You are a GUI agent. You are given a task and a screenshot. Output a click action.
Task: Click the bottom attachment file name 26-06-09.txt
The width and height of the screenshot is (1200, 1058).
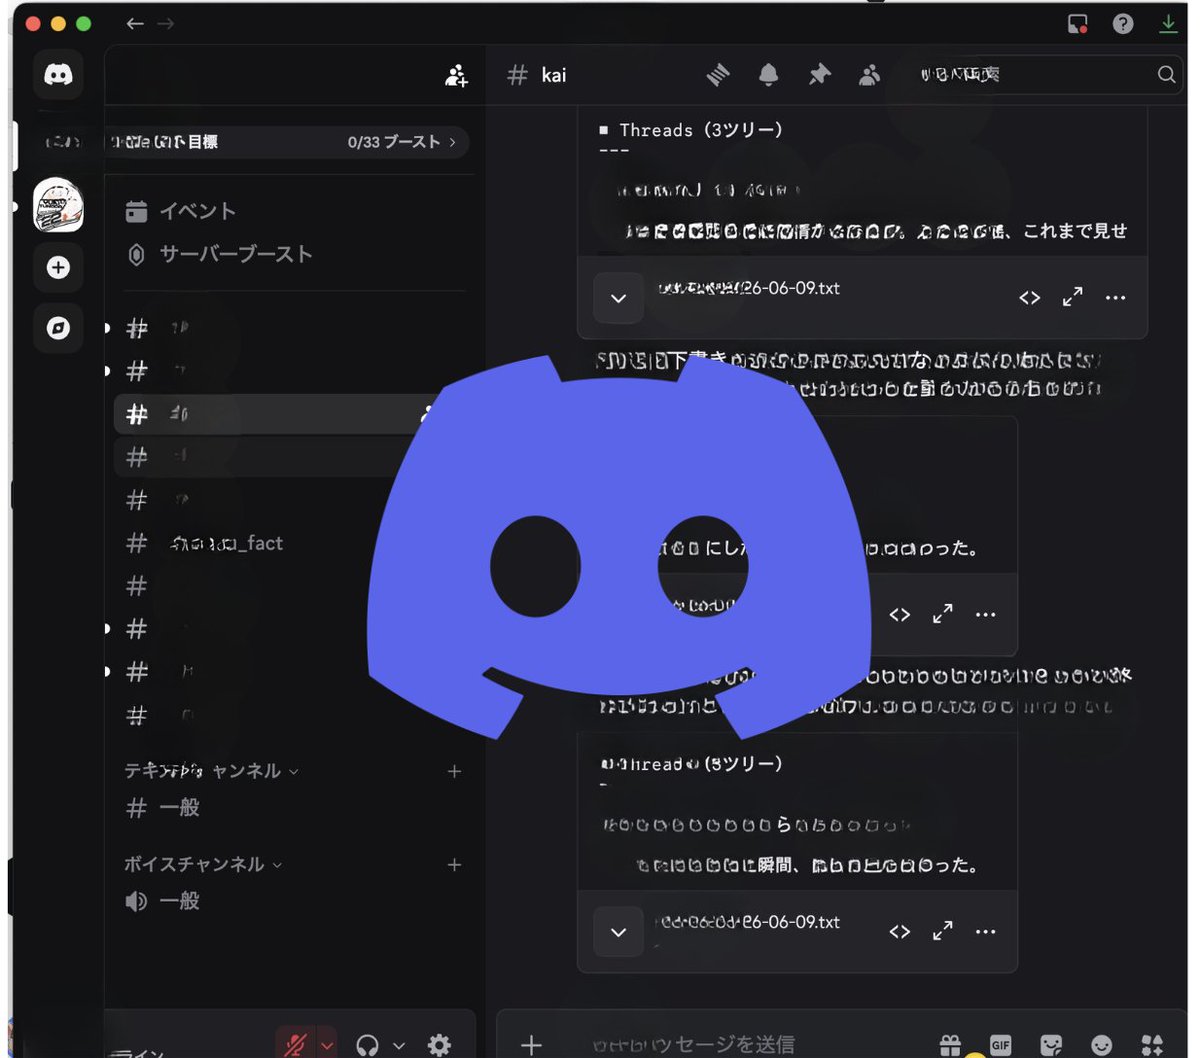click(x=749, y=922)
